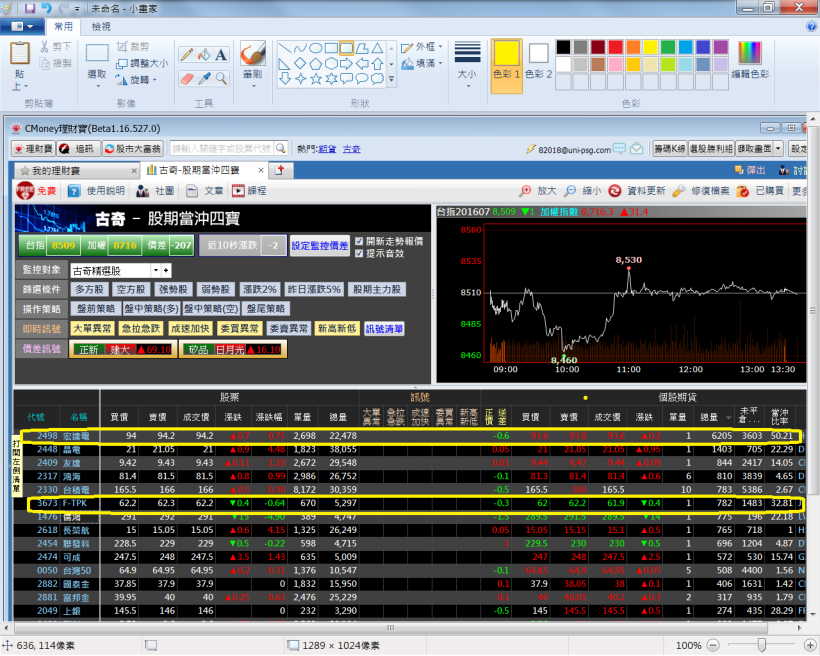
Task: Activate the Color picker eyedropper tool
Action: click(204, 78)
